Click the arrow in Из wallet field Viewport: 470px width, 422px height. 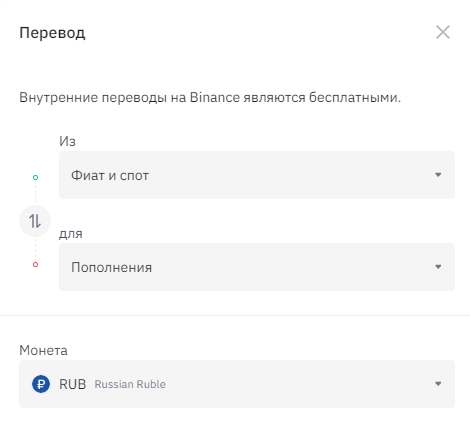click(x=438, y=175)
